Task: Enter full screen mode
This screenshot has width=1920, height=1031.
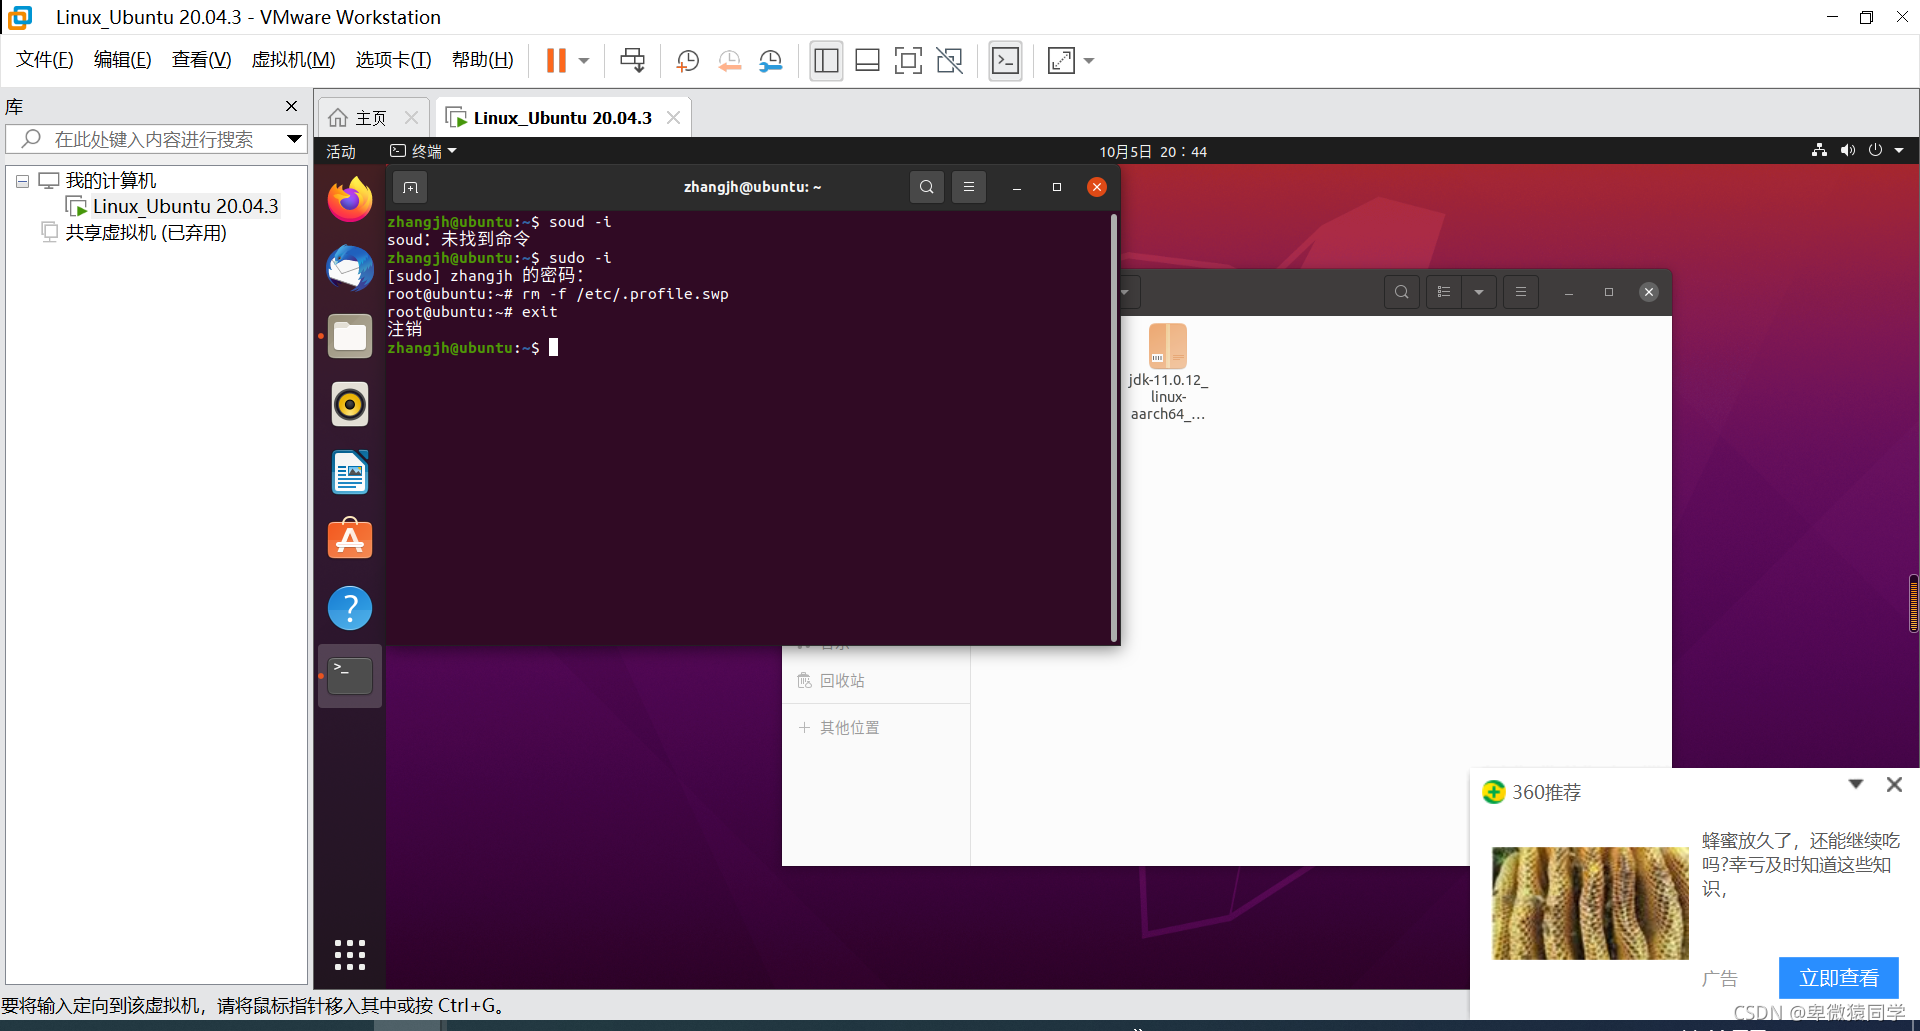Action: [x=908, y=61]
